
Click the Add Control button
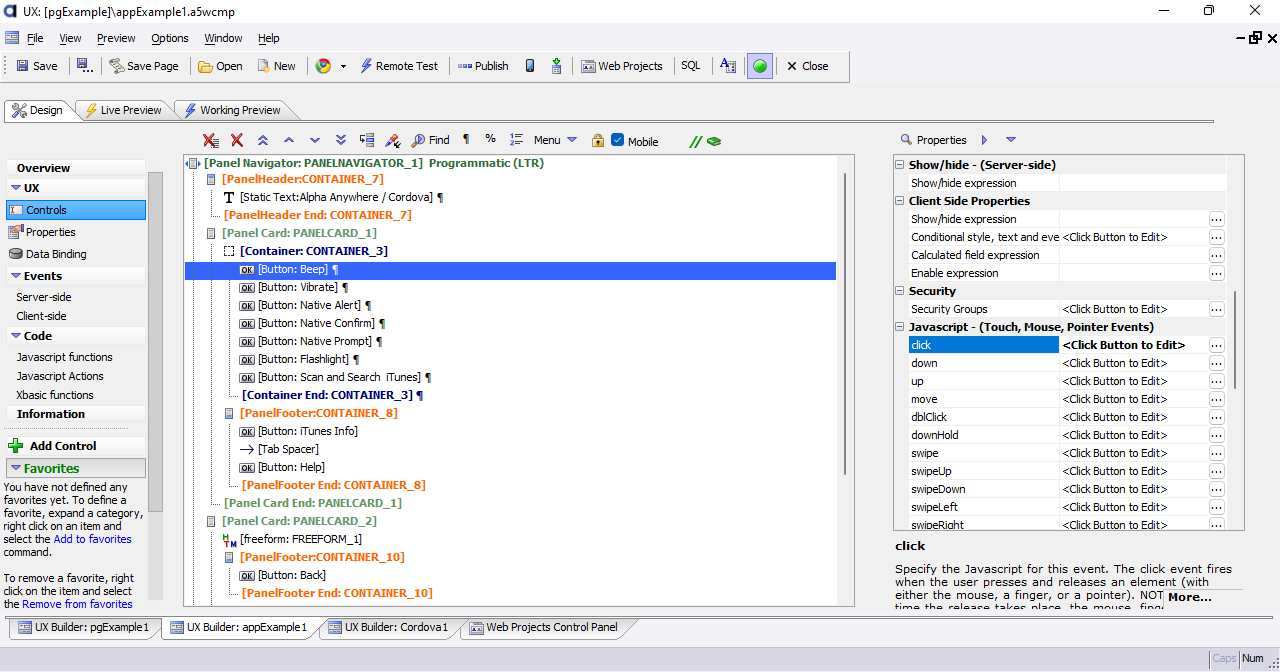(x=52, y=446)
